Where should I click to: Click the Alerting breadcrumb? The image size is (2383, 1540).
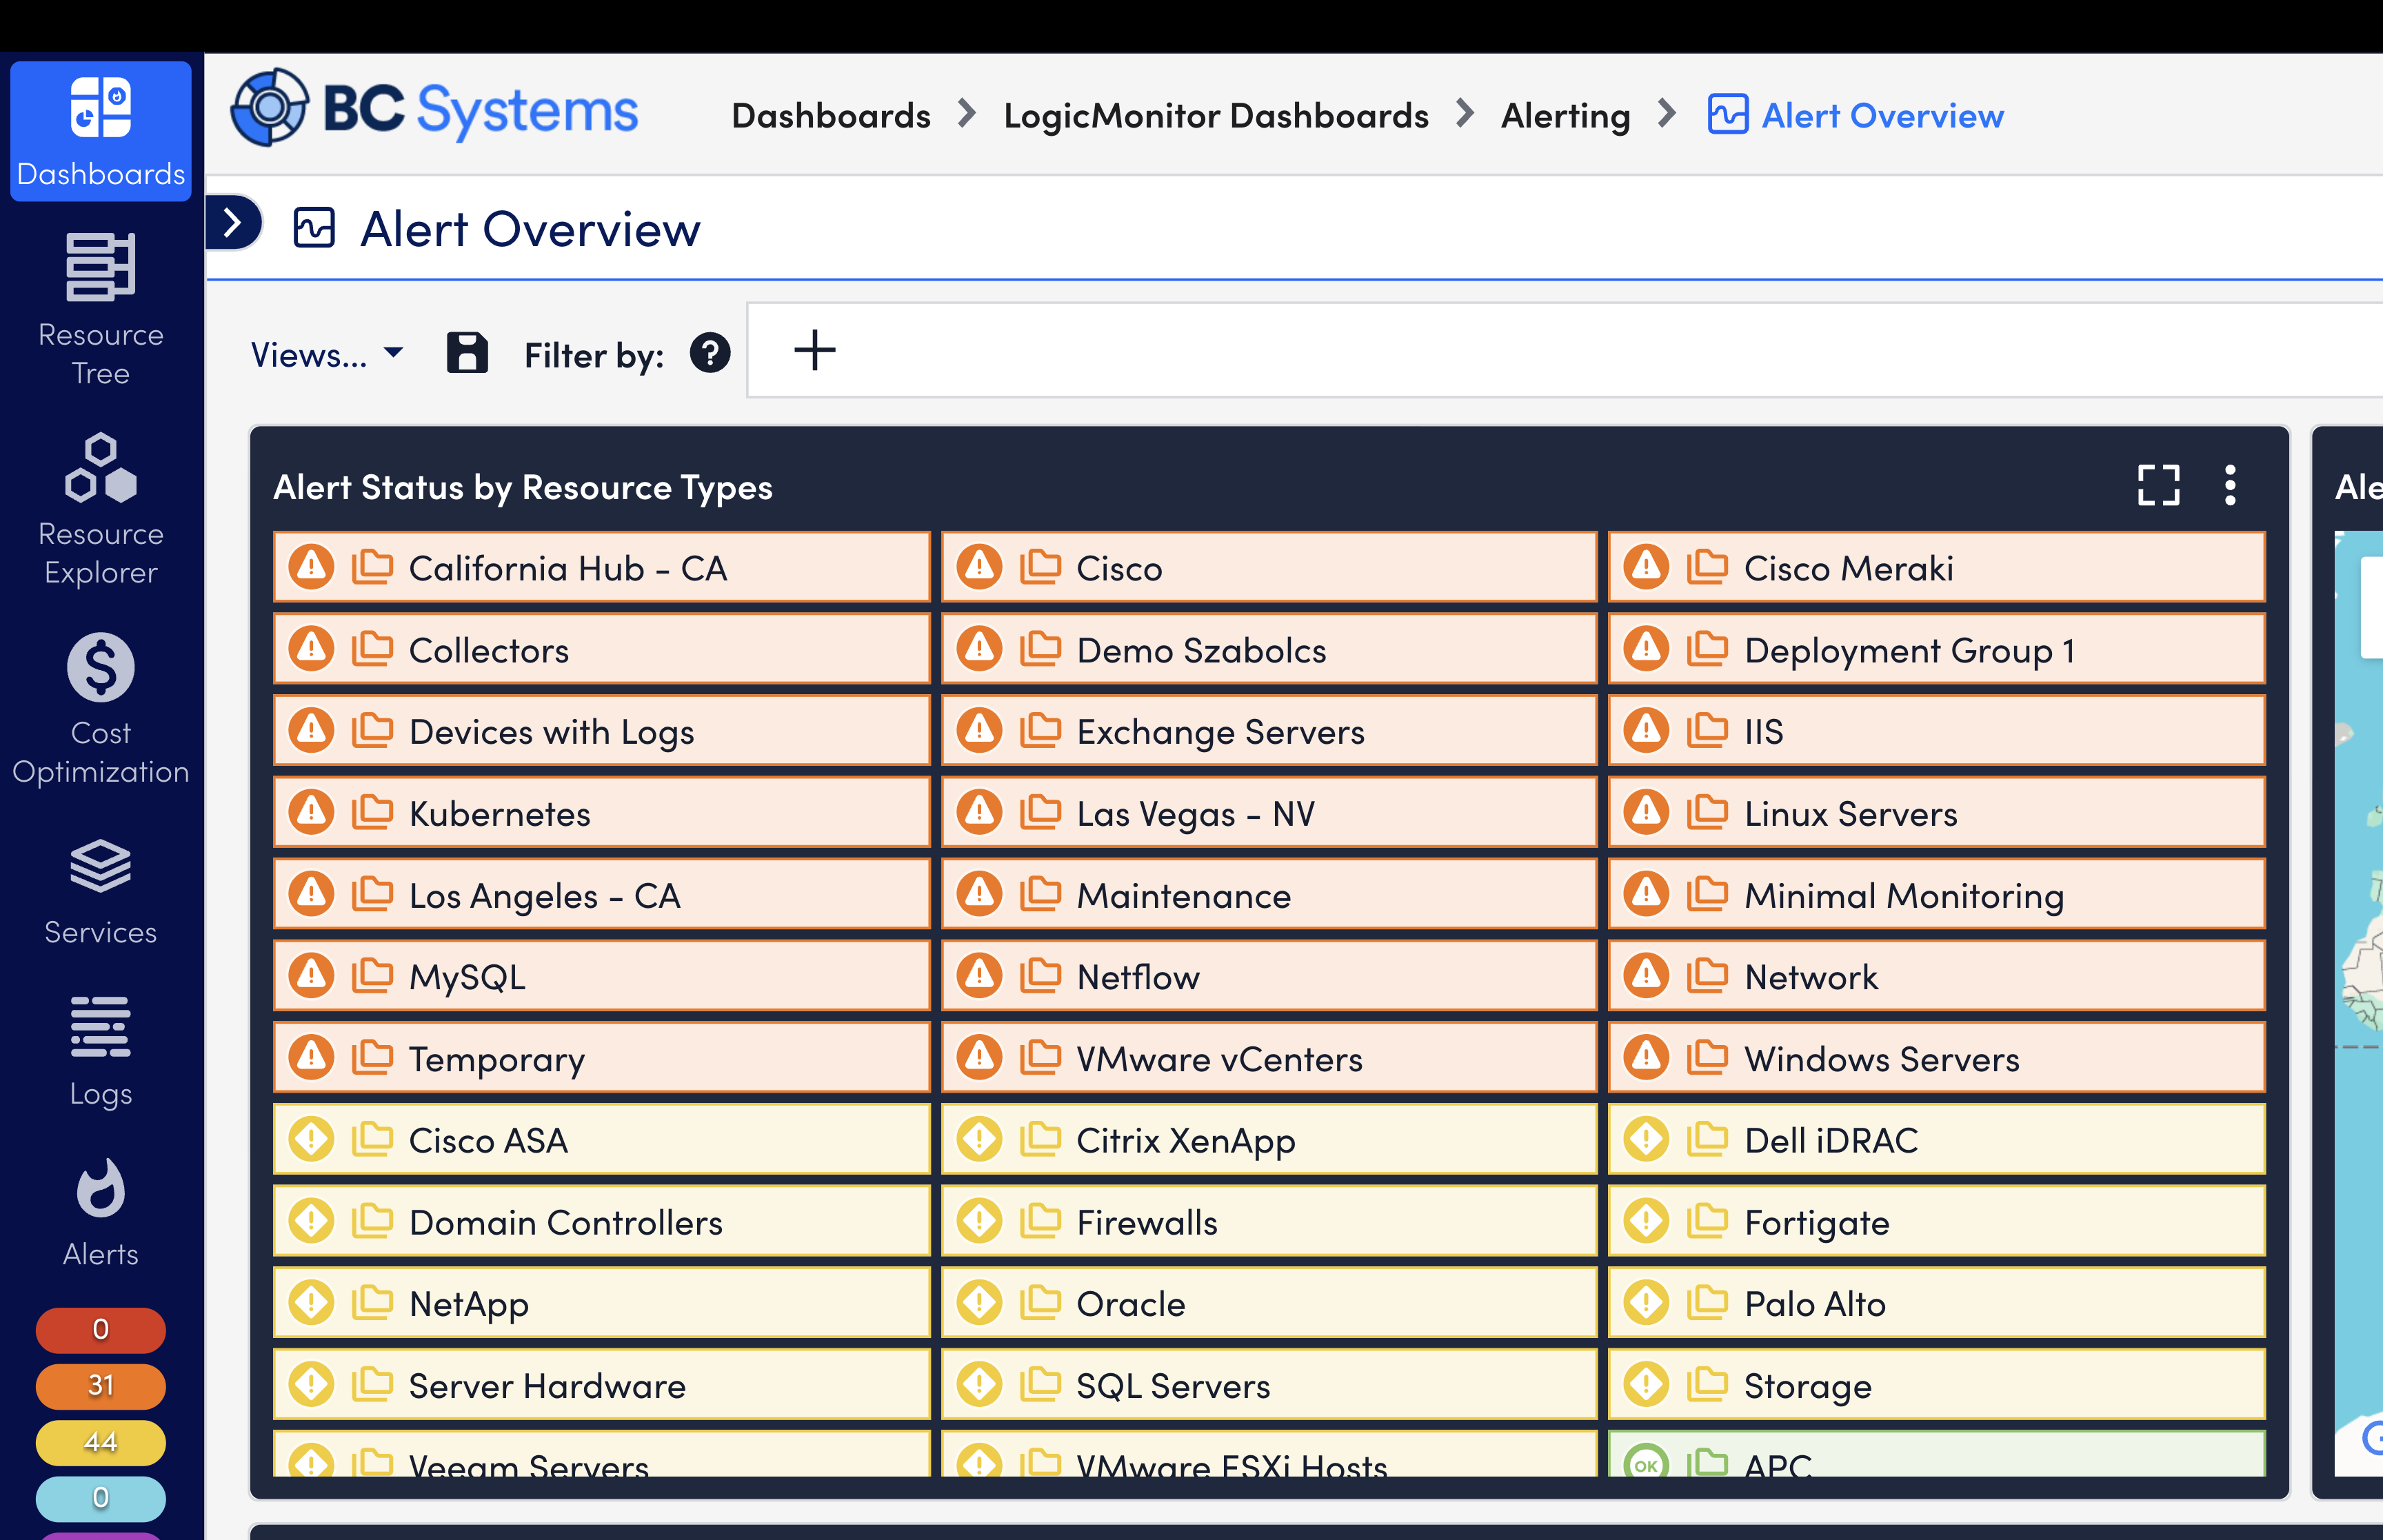pyautogui.click(x=1565, y=116)
